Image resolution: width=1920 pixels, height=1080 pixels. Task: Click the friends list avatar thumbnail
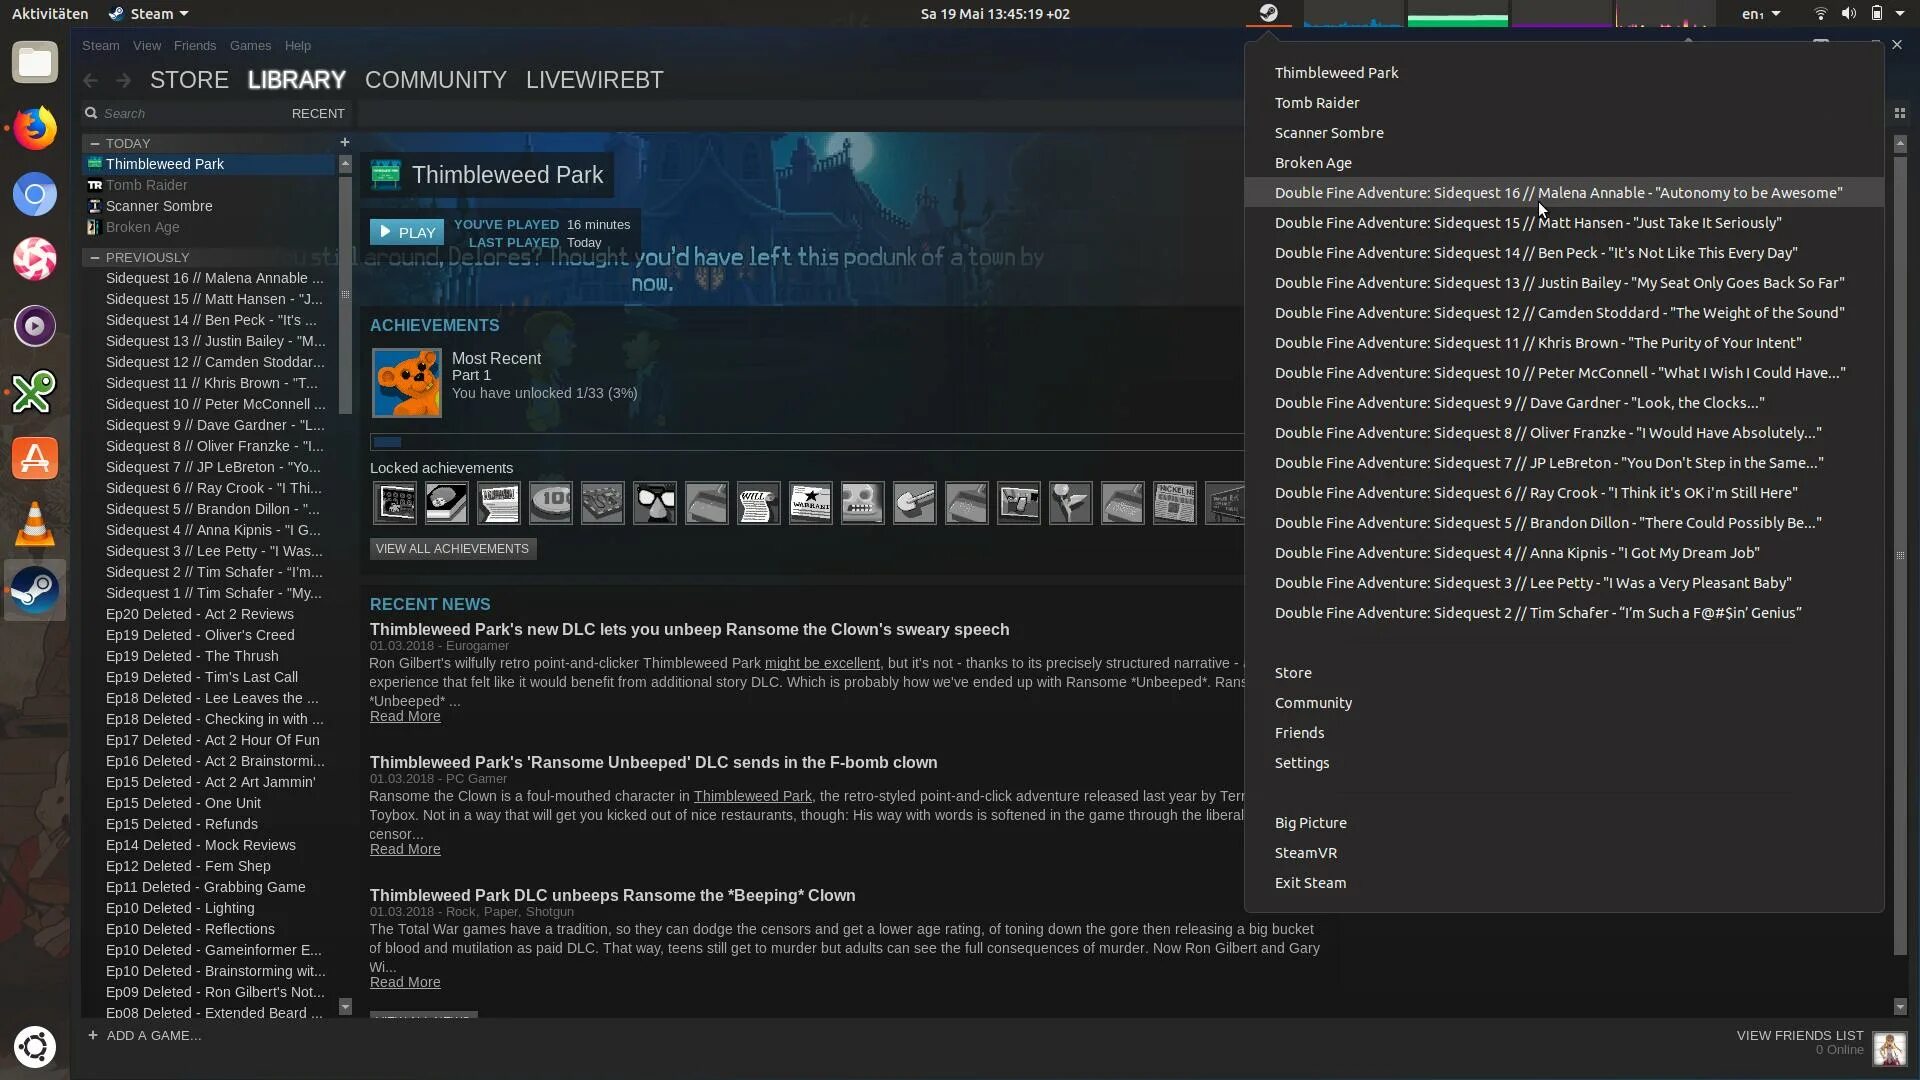(x=1889, y=1048)
